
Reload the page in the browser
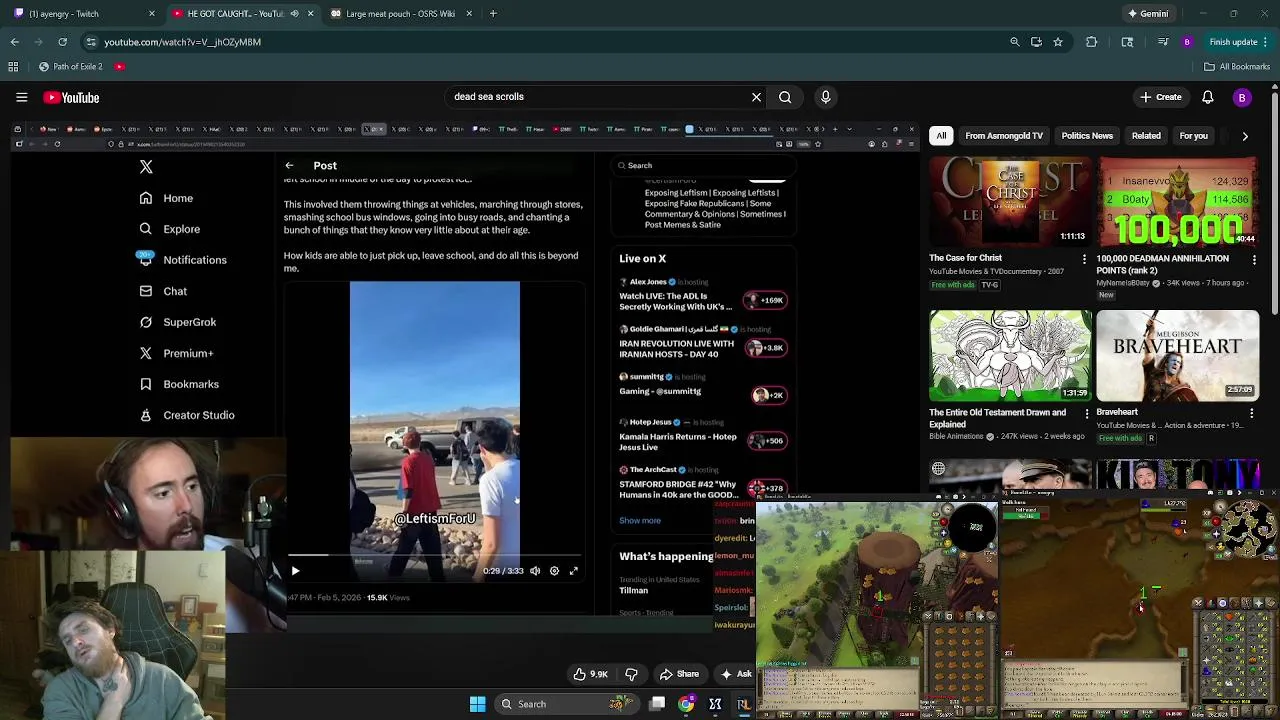(62, 42)
